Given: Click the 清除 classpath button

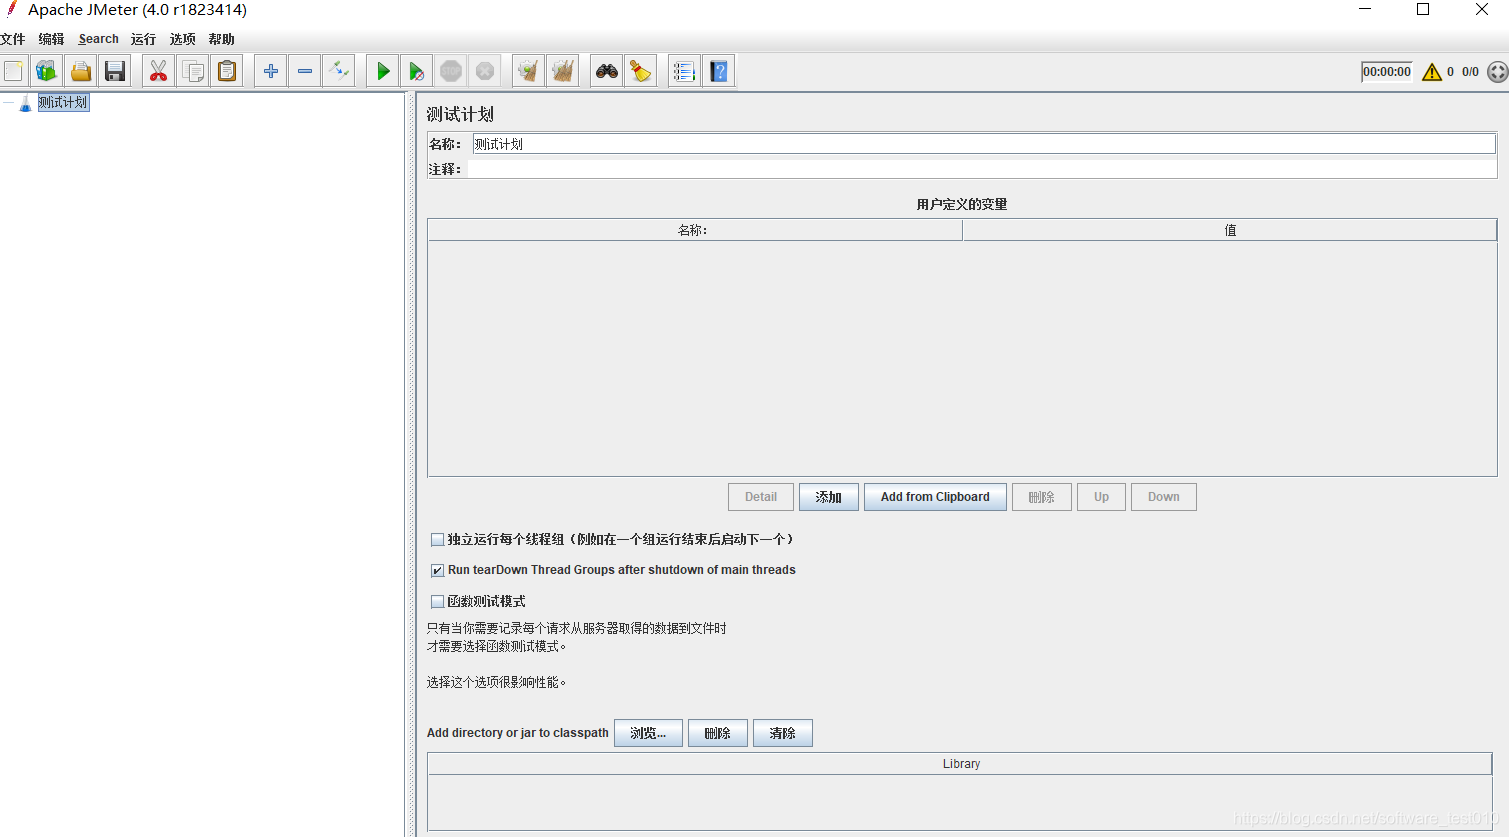Looking at the screenshot, I should pos(783,733).
